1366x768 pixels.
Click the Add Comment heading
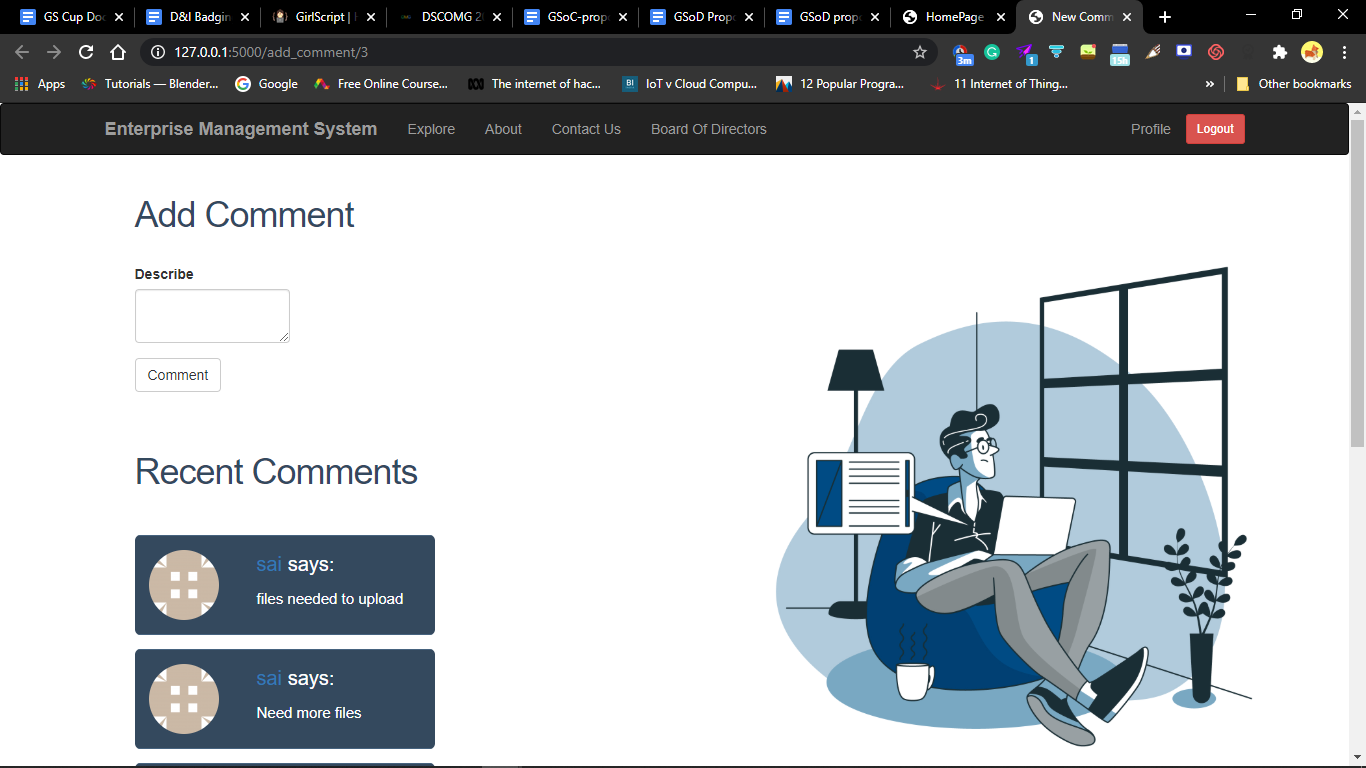(x=244, y=215)
